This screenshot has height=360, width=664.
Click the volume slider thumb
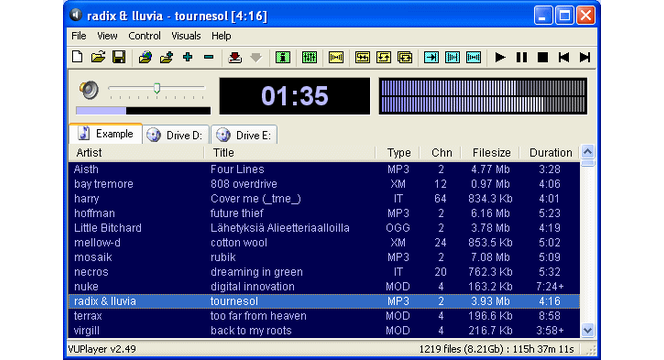(157, 88)
